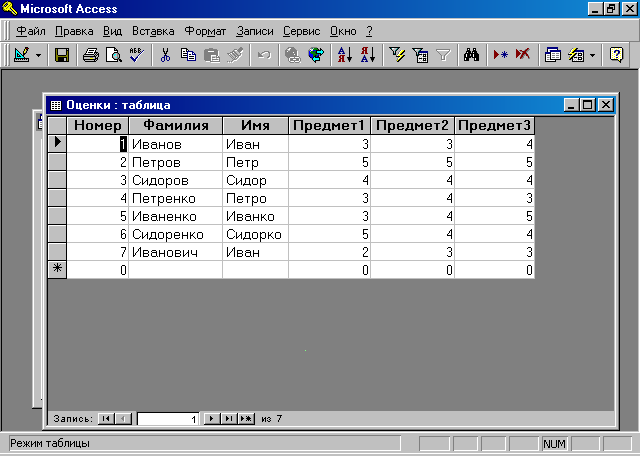Go to the next record navigation button
Viewport: 640px width, 456px height.
(211, 418)
